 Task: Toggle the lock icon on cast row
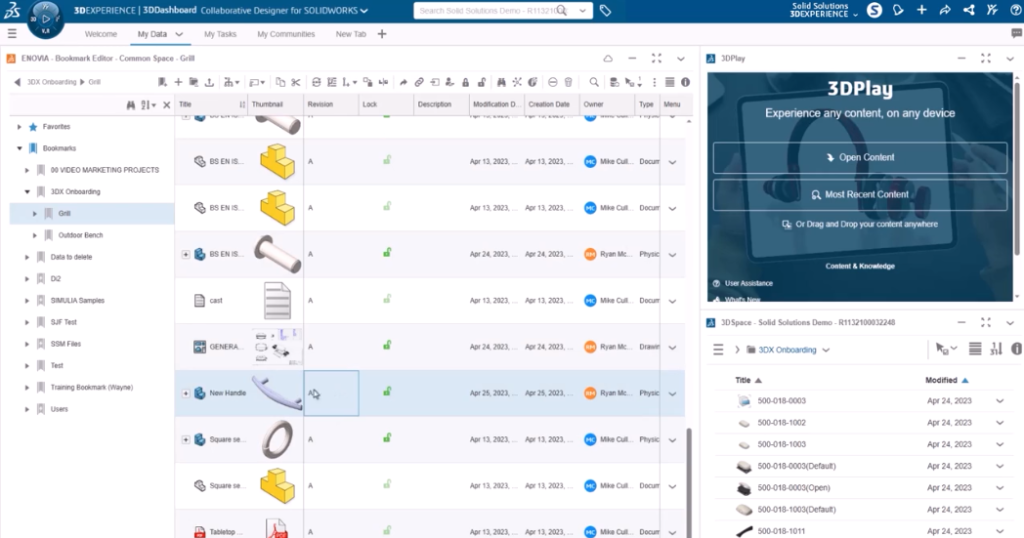click(387, 300)
